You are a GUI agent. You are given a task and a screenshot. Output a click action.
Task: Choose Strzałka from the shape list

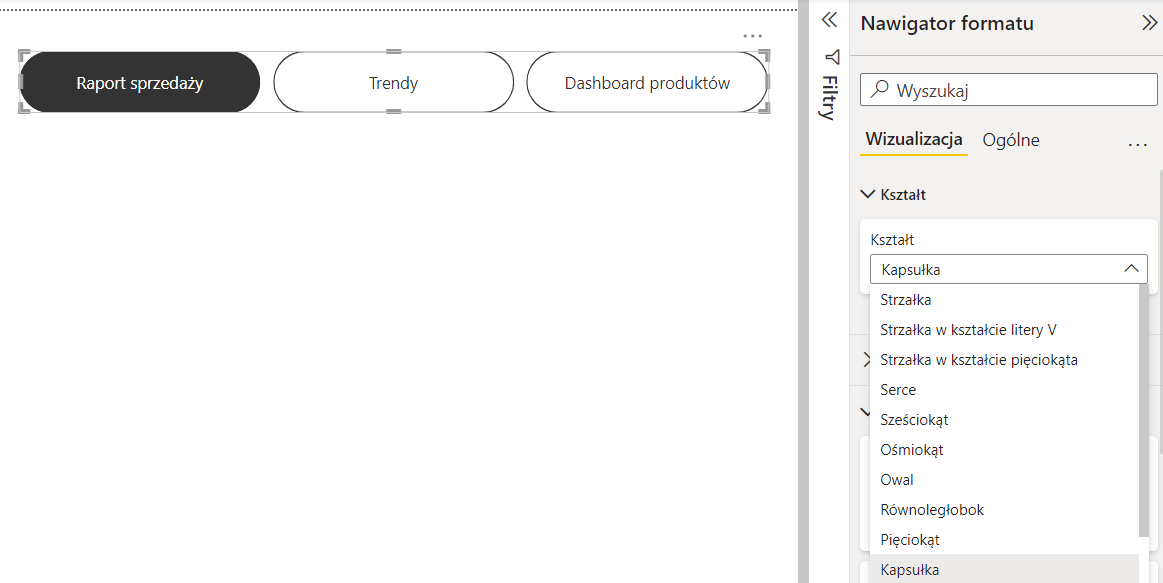coord(1004,300)
